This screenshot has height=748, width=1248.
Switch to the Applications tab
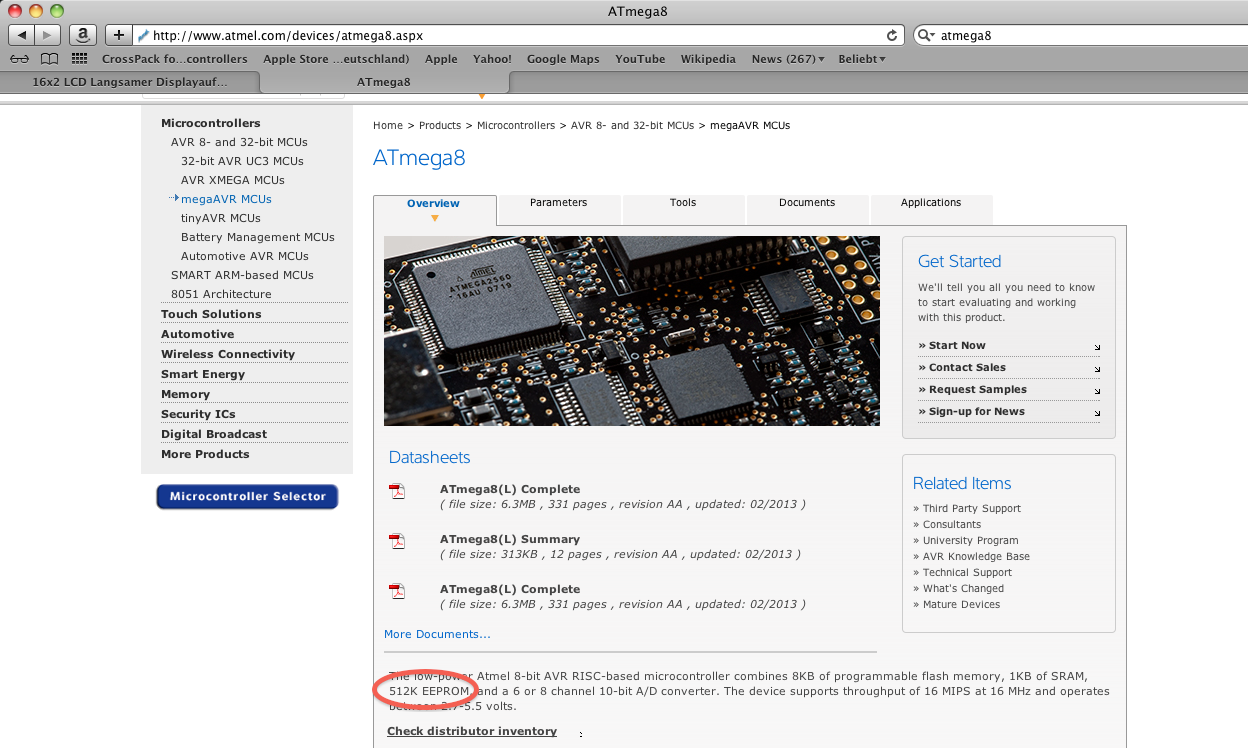tap(931, 208)
